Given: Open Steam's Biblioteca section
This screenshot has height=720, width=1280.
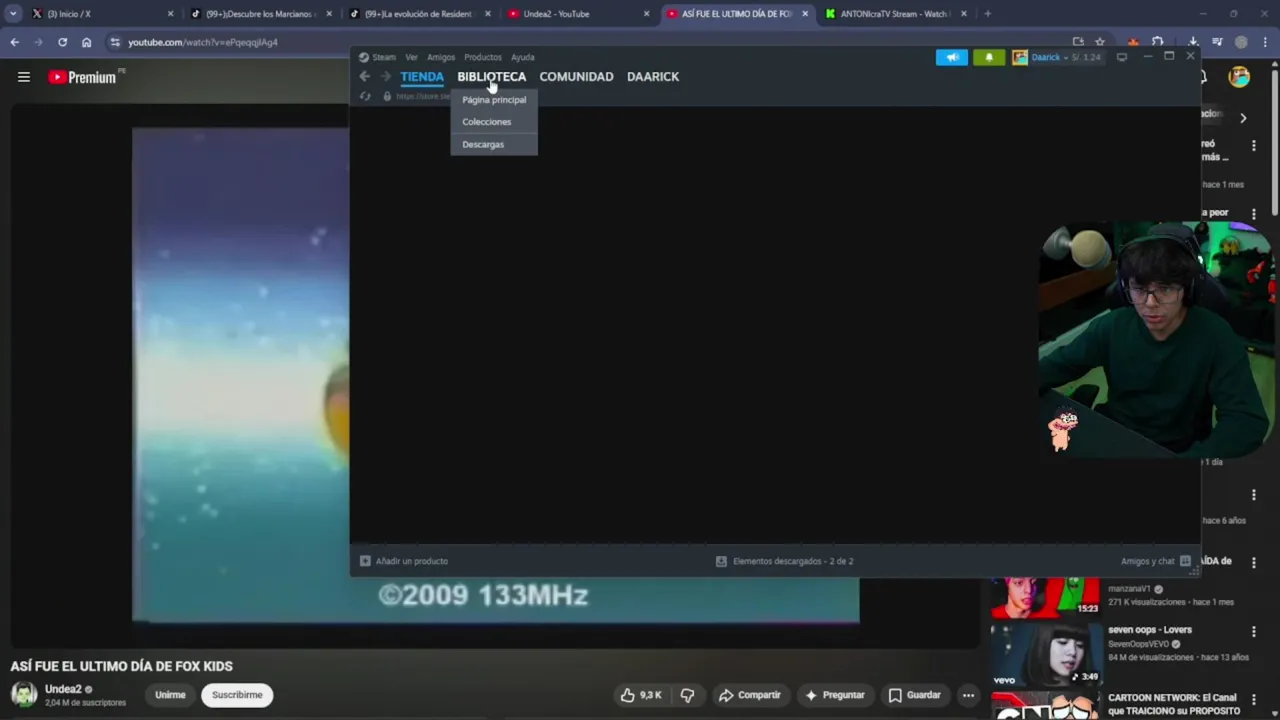Looking at the screenshot, I should [491, 76].
